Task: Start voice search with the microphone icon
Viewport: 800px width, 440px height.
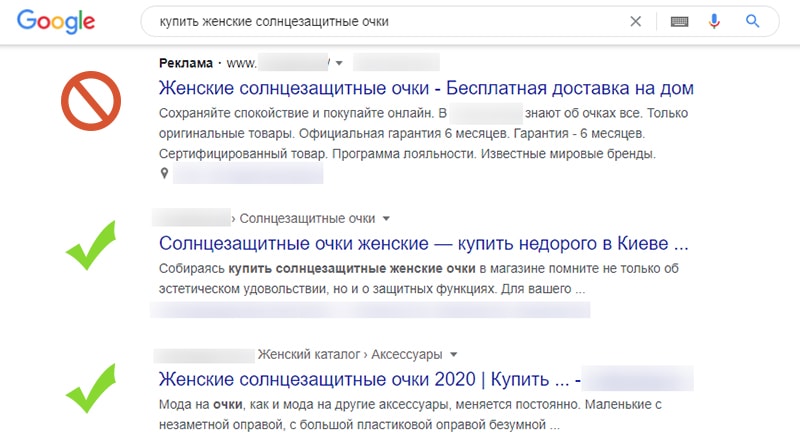Action: 714,21
